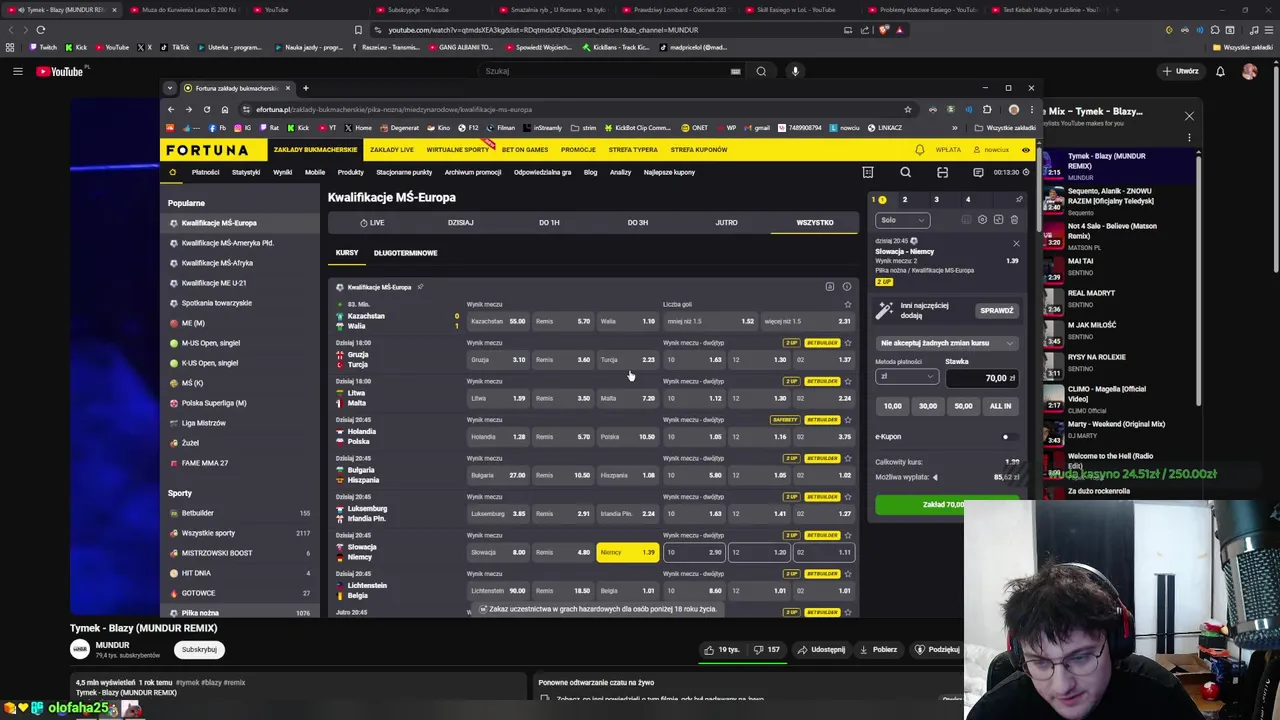This screenshot has height=720, width=1280.
Task: Select the 2 UP badge for Gruzja - Turcja
Action: click(x=791, y=343)
